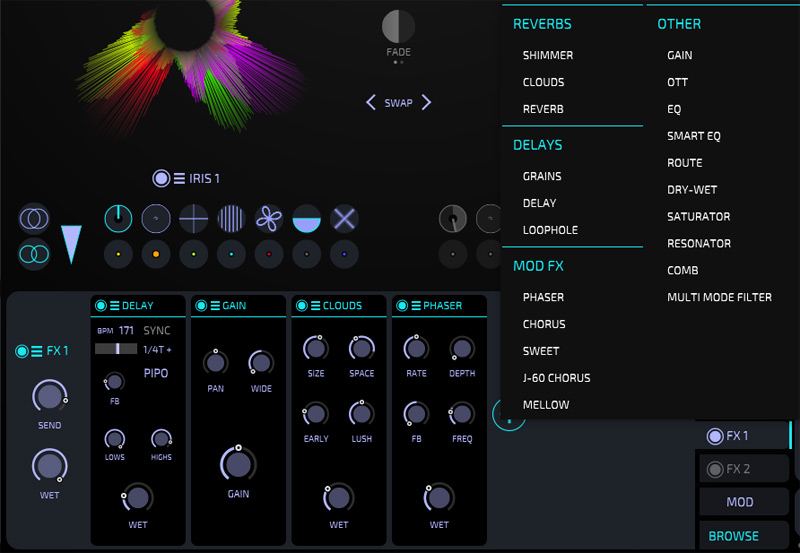
Task: Click the vertical stripes circle icon
Action: point(231,218)
